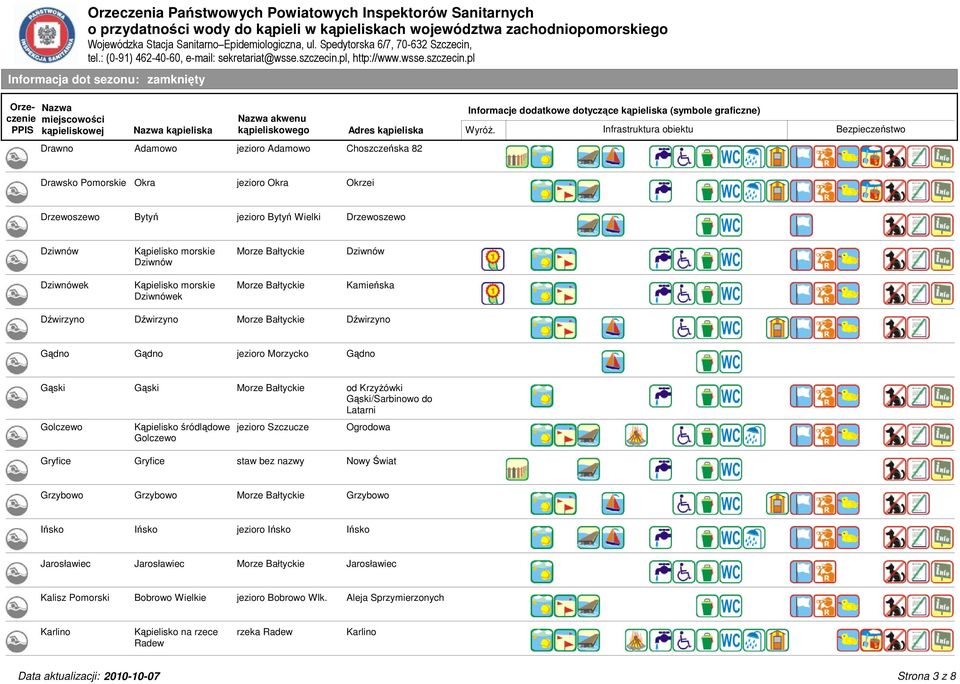Select the 'Nowy Świat' address cell
This screenshot has height=684, width=960.
pos(371,461)
